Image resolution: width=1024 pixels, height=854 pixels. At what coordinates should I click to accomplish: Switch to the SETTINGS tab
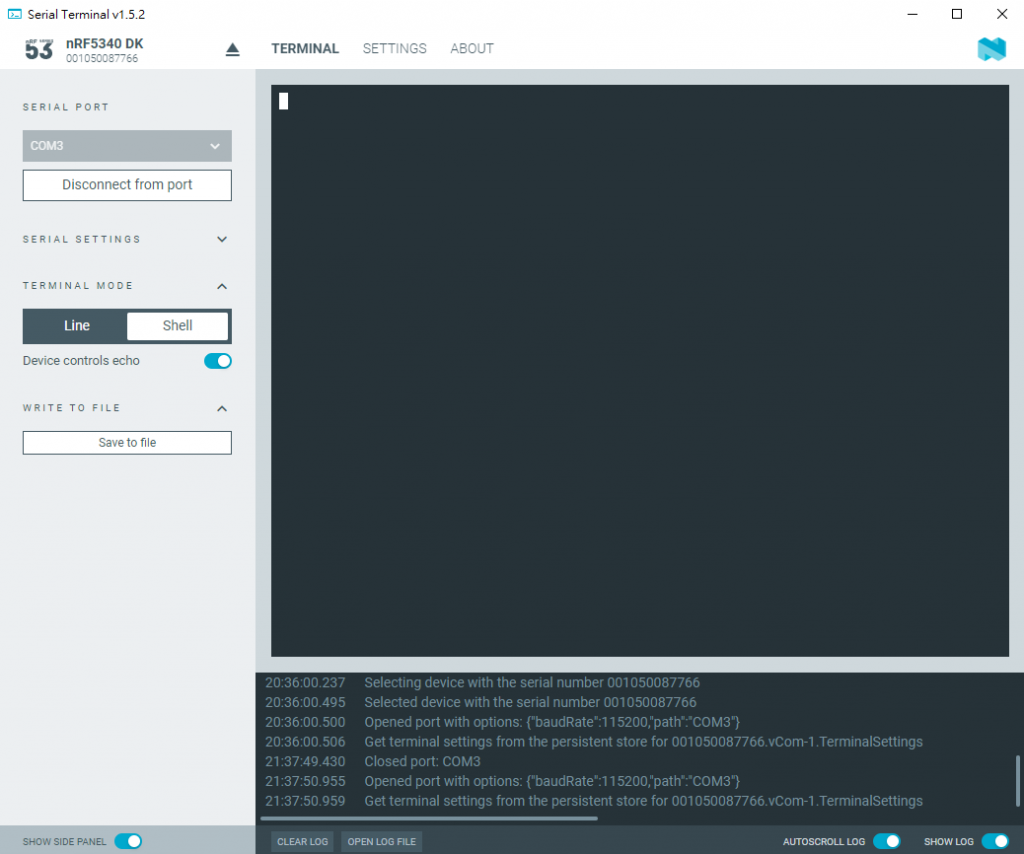[394, 48]
